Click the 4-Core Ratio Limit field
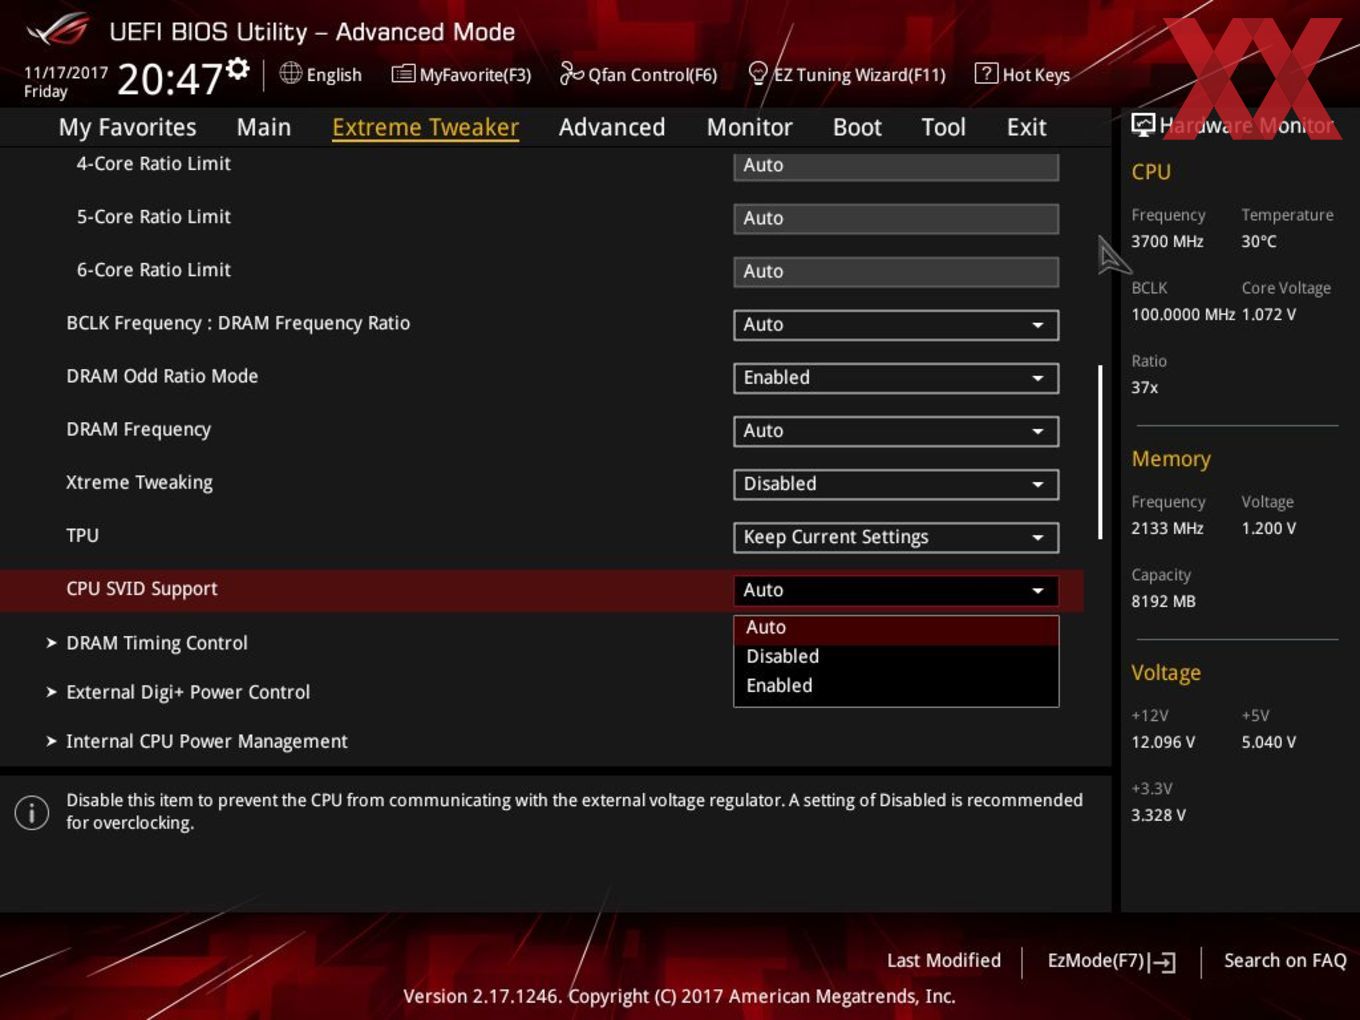Viewport: 1360px width, 1020px height. (896, 166)
